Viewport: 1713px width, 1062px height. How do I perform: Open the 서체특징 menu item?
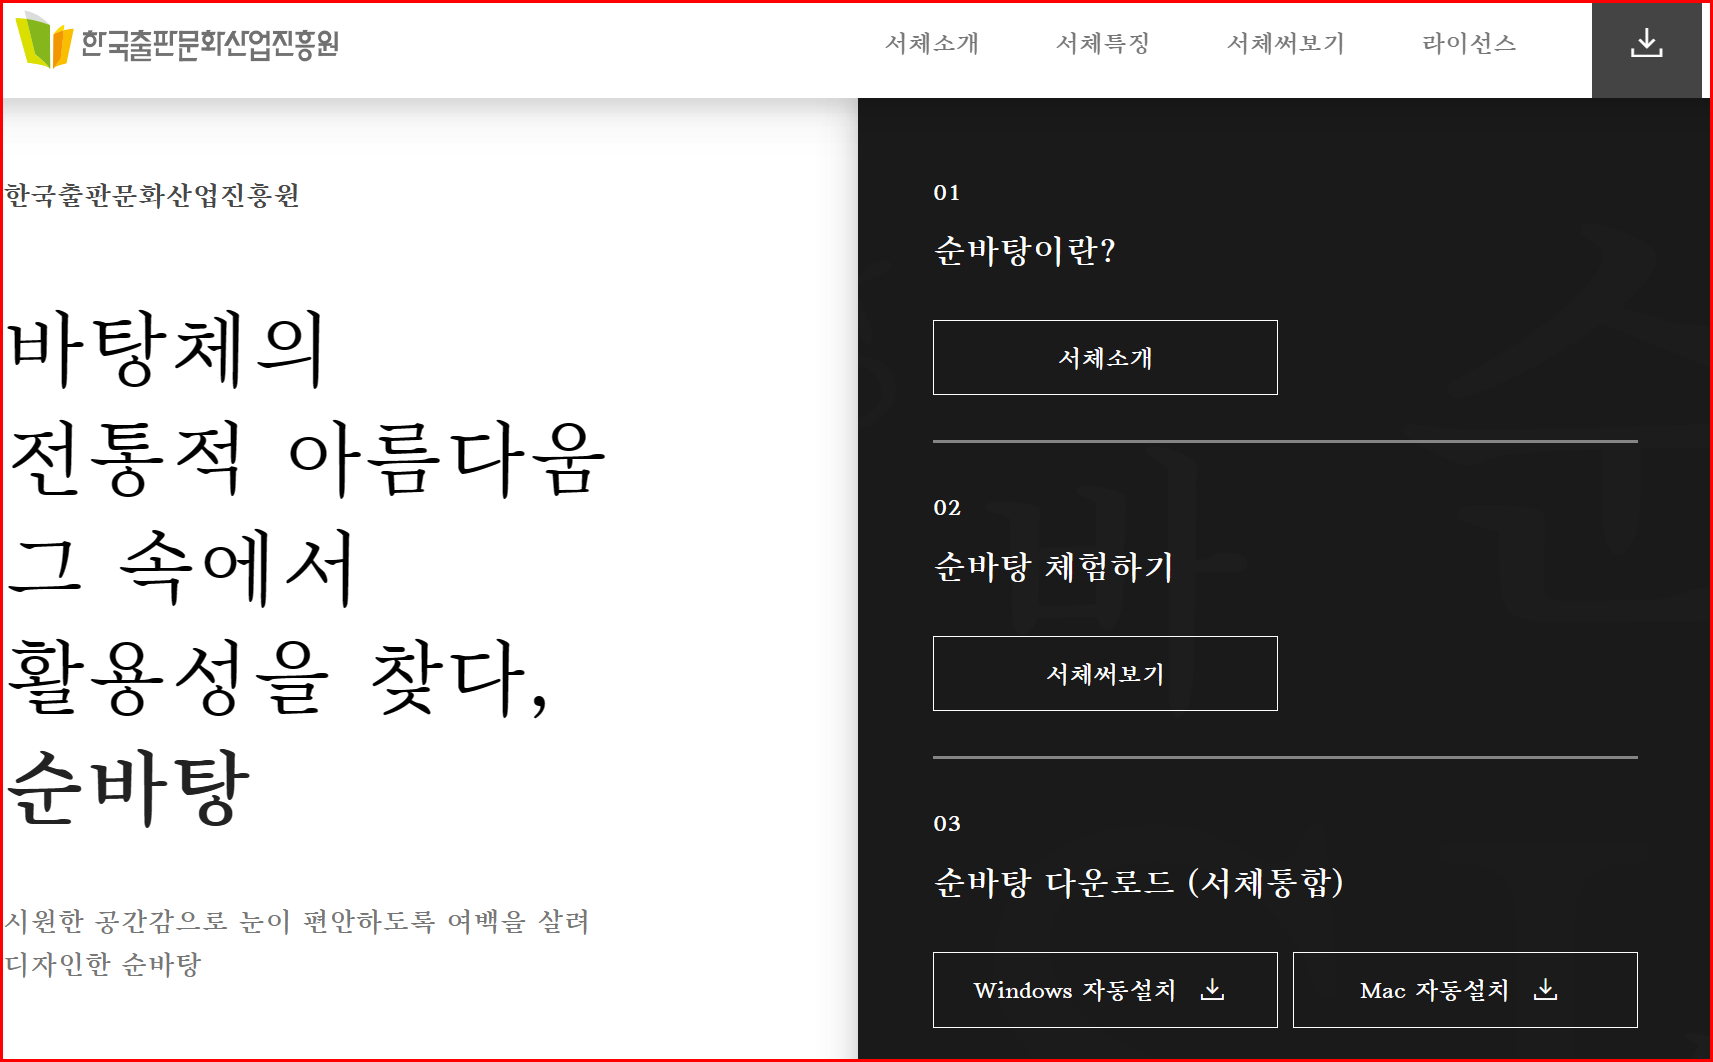[x=1103, y=43]
